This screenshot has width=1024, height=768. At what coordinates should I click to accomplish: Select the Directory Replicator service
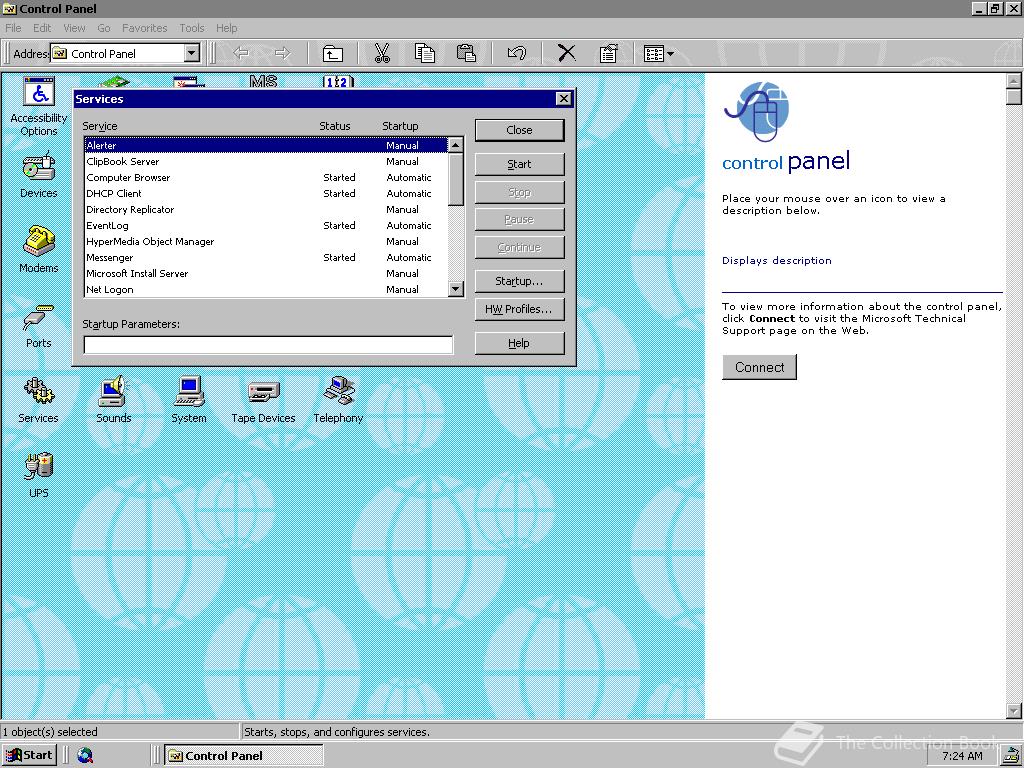(266, 210)
